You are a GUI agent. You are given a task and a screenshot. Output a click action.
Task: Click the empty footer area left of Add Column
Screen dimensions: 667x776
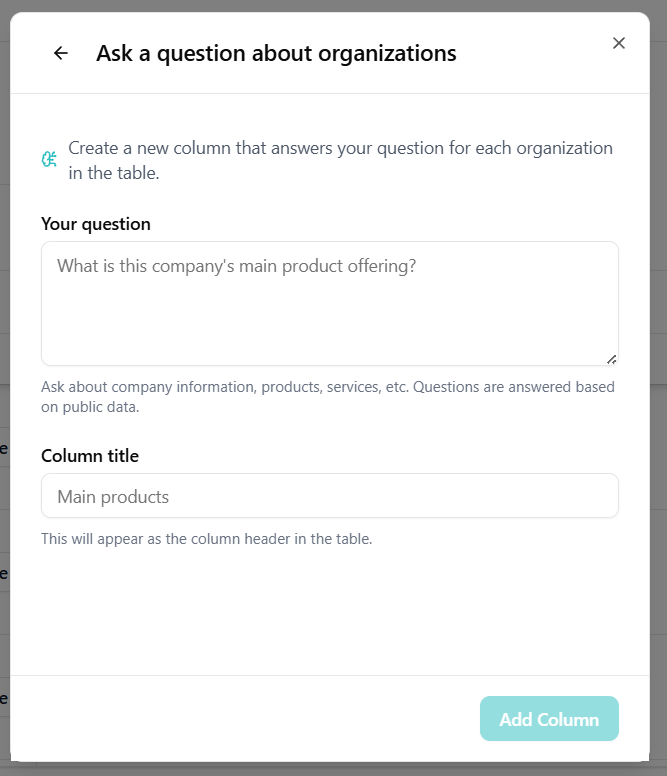coord(250,720)
